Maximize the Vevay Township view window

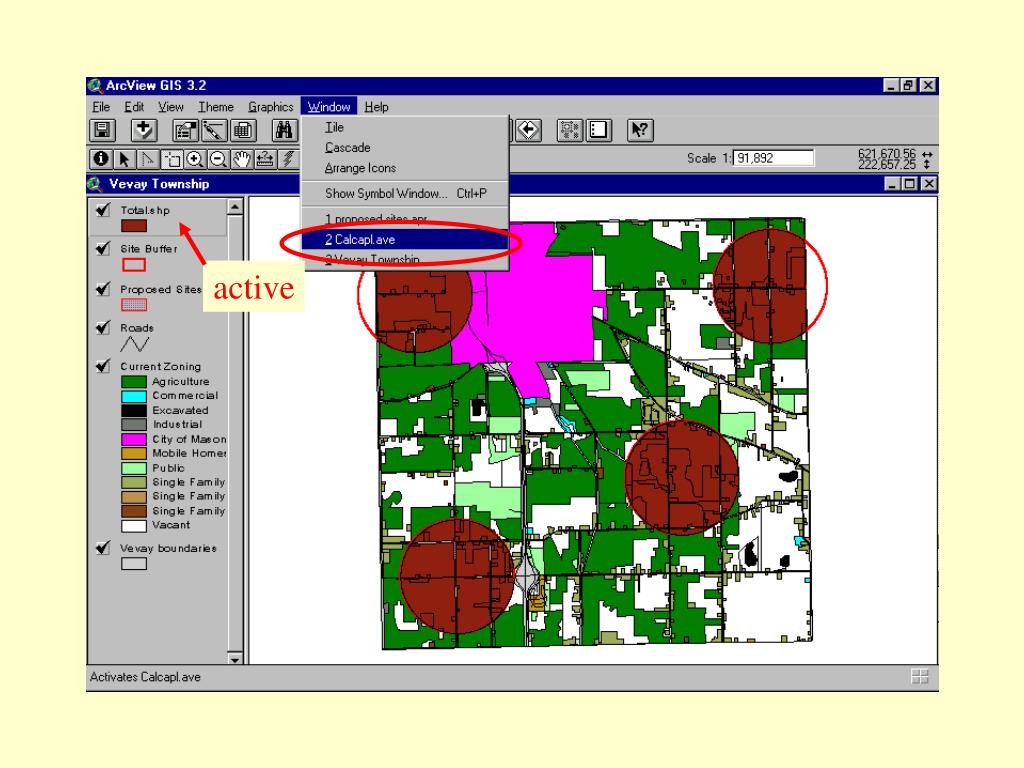(909, 184)
